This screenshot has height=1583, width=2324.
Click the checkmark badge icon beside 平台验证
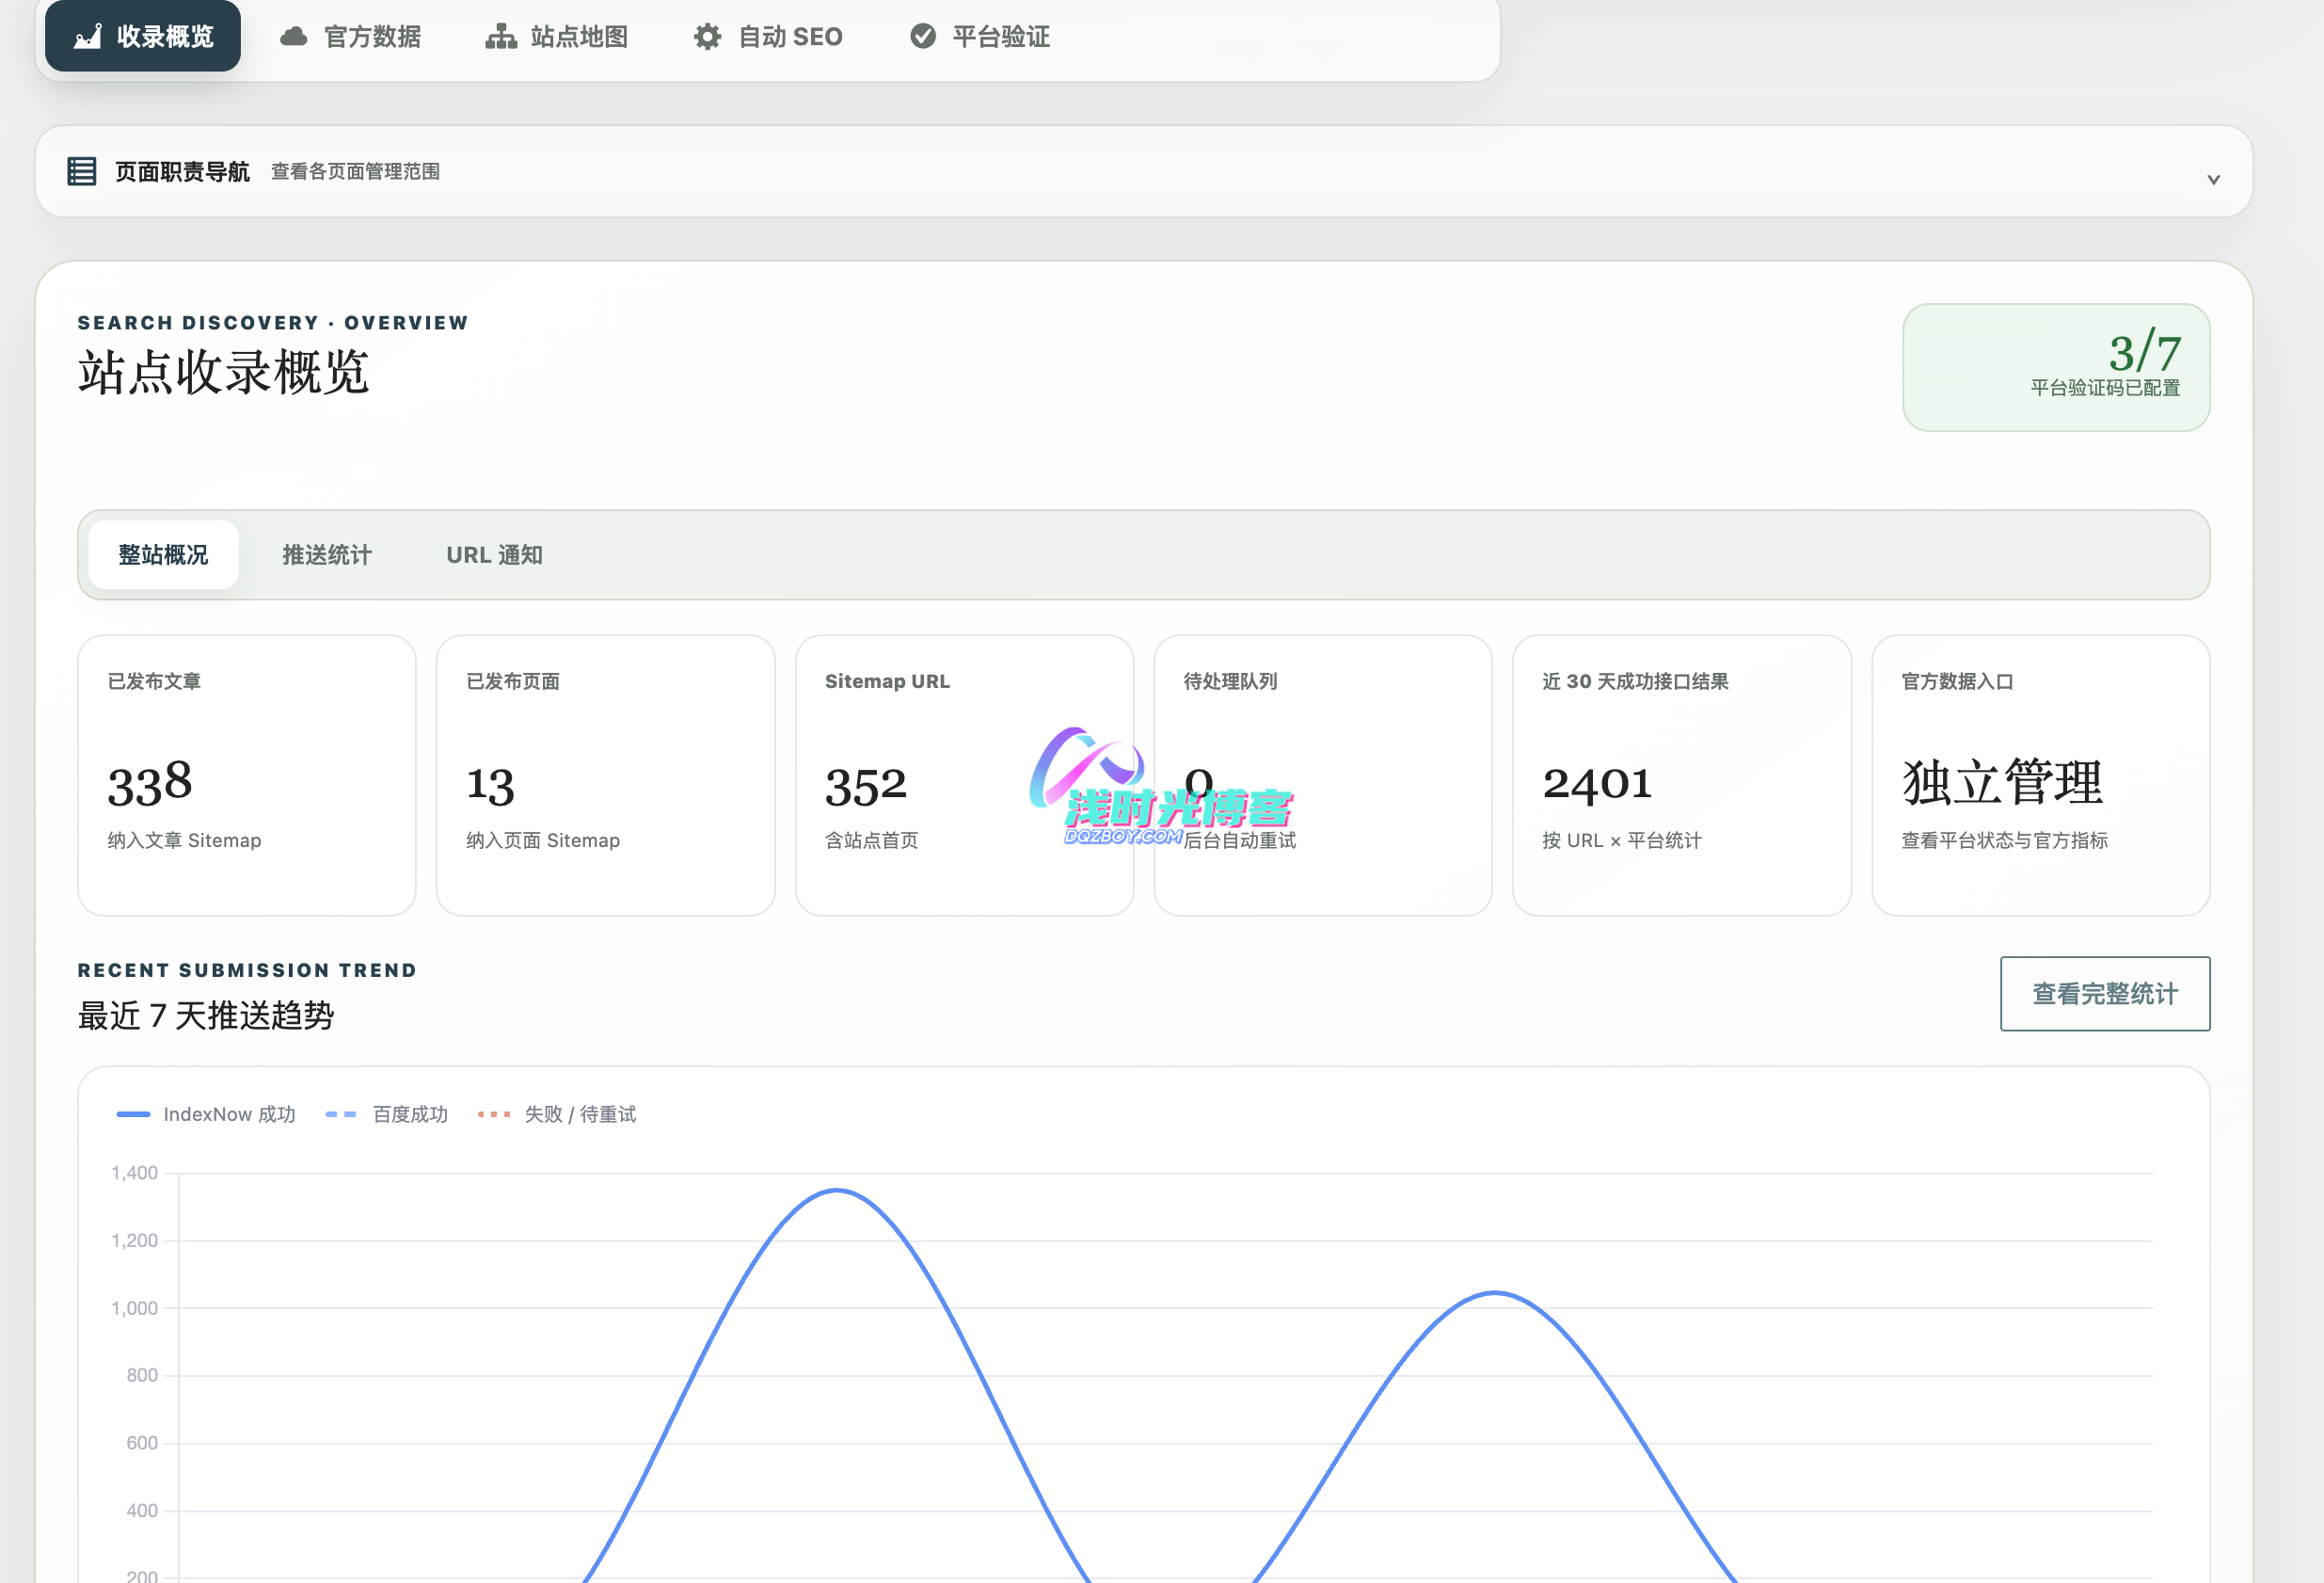point(923,36)
